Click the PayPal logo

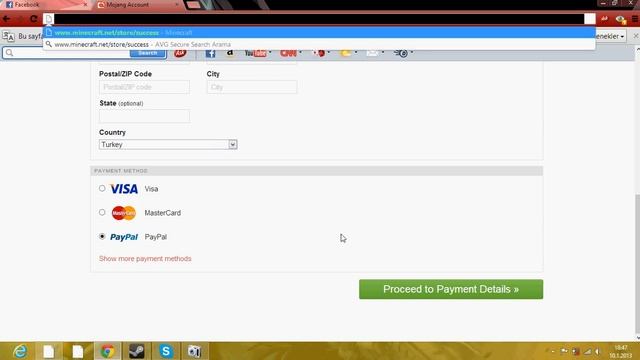click(124, 237)
